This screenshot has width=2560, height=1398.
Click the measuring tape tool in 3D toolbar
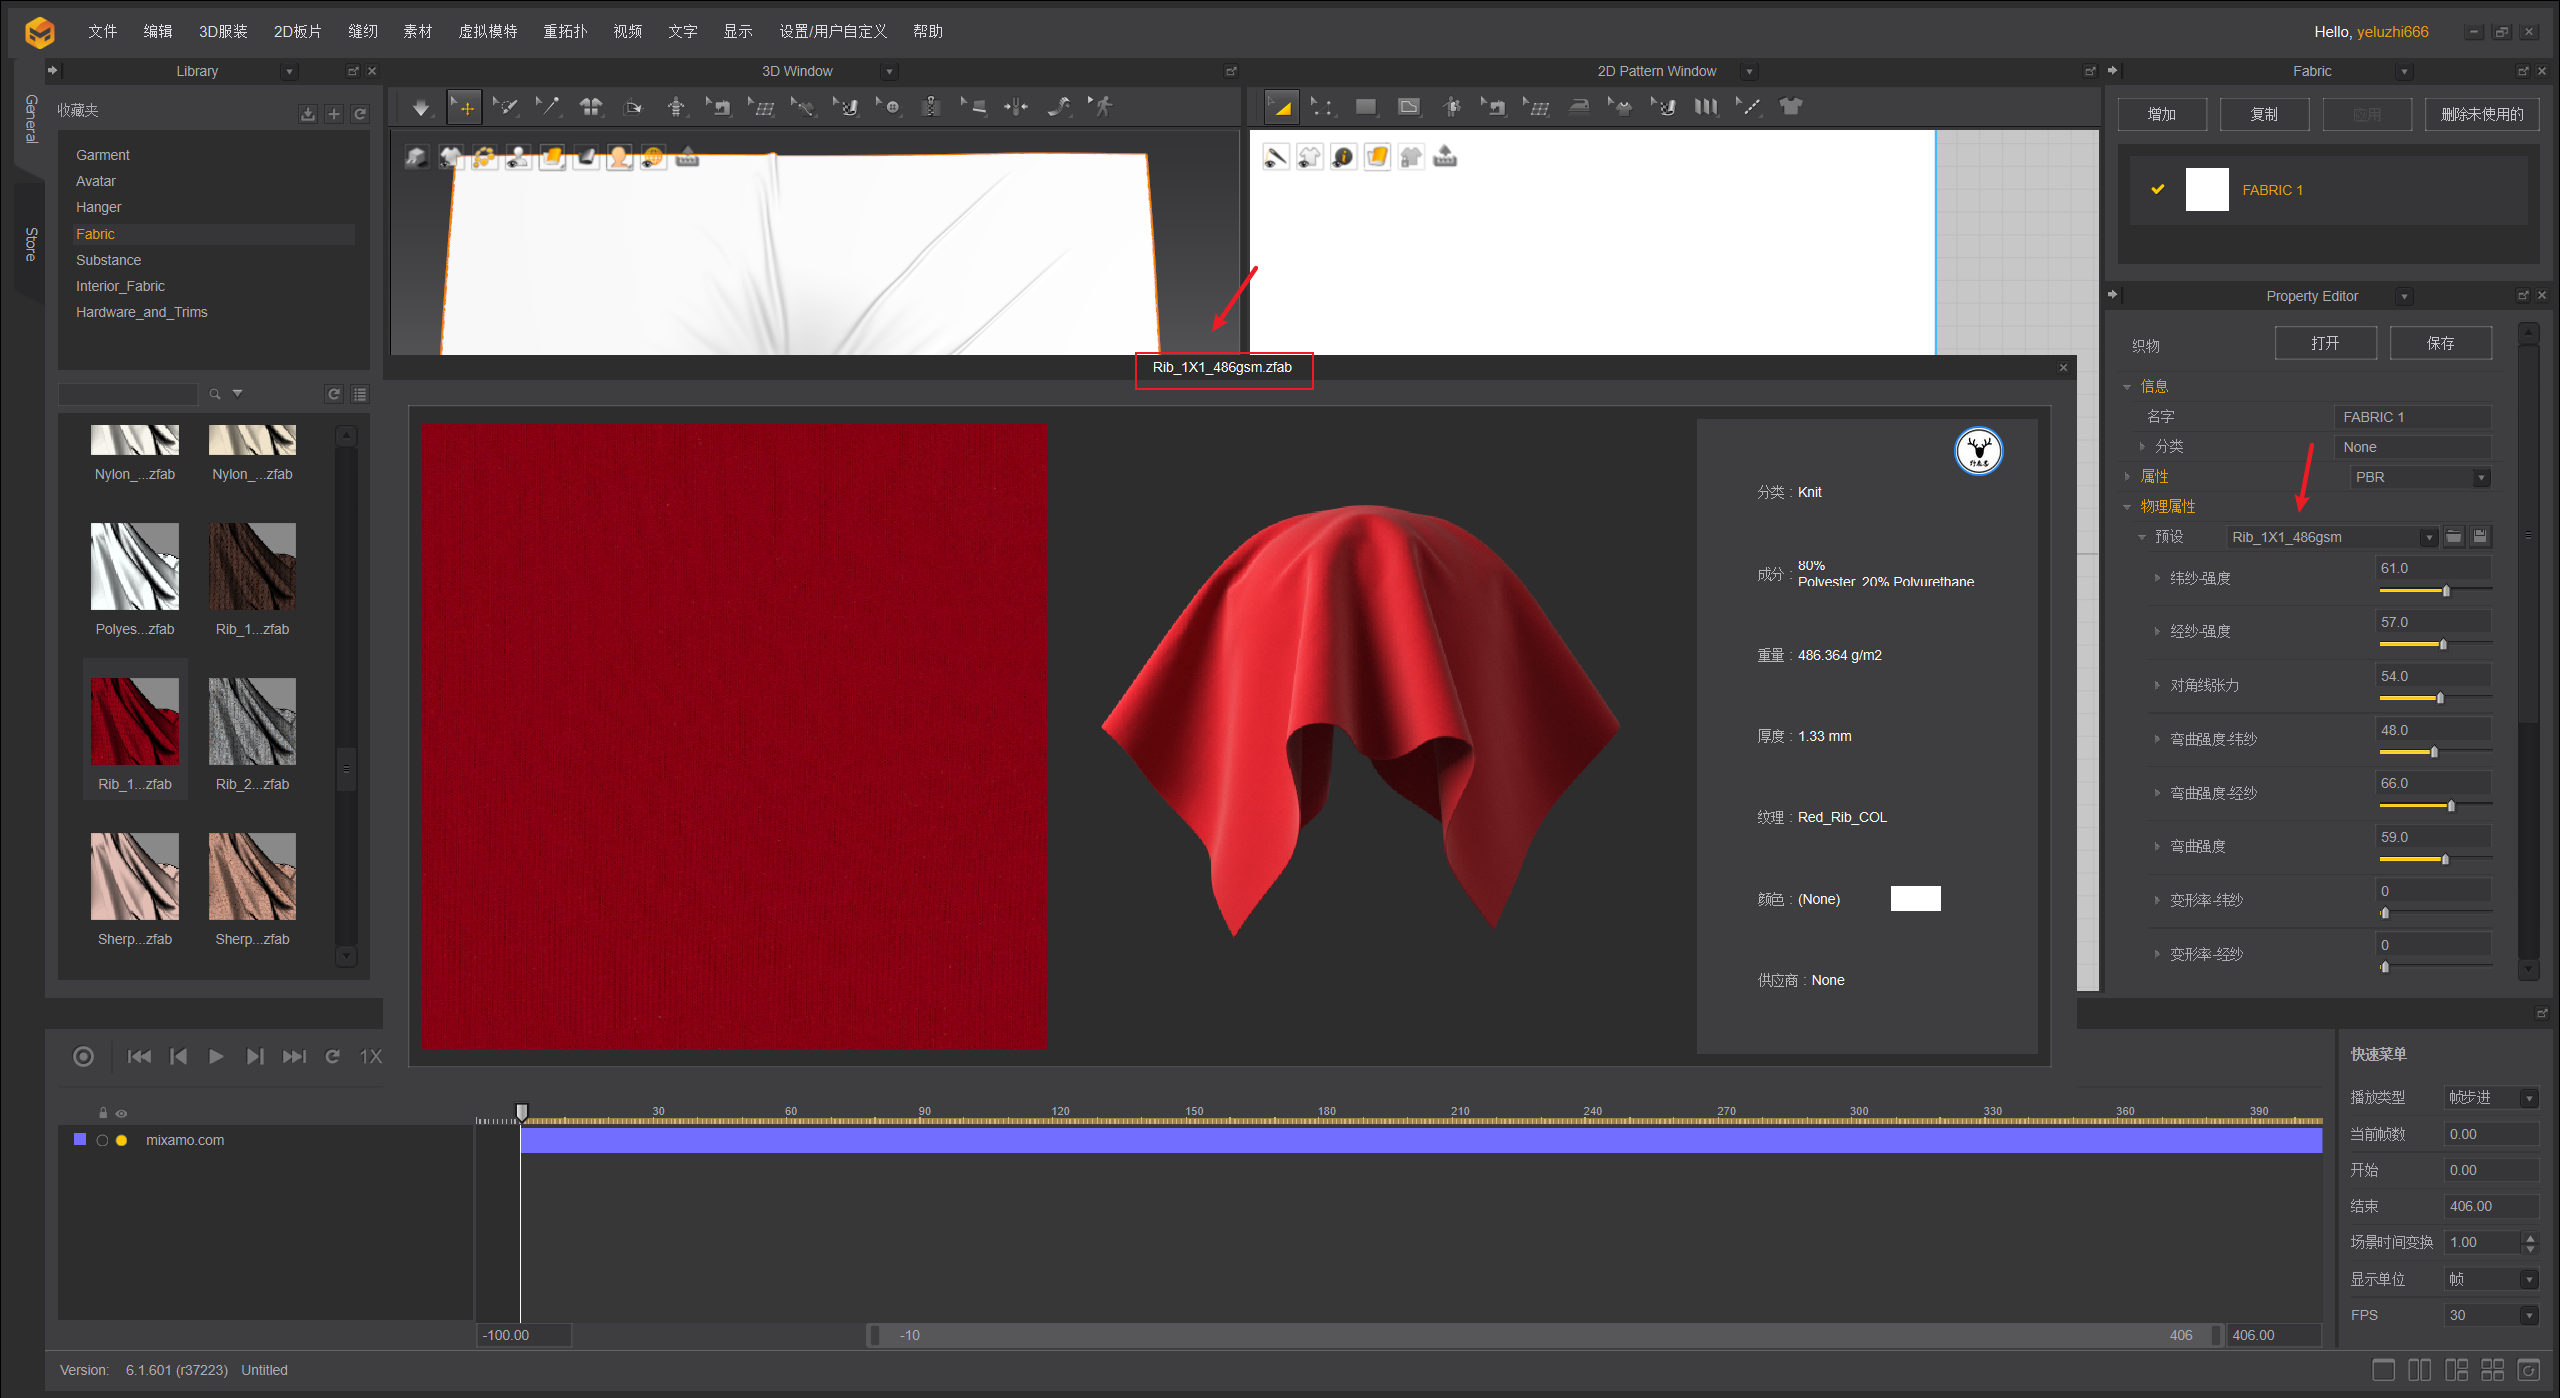(1059, 107)
